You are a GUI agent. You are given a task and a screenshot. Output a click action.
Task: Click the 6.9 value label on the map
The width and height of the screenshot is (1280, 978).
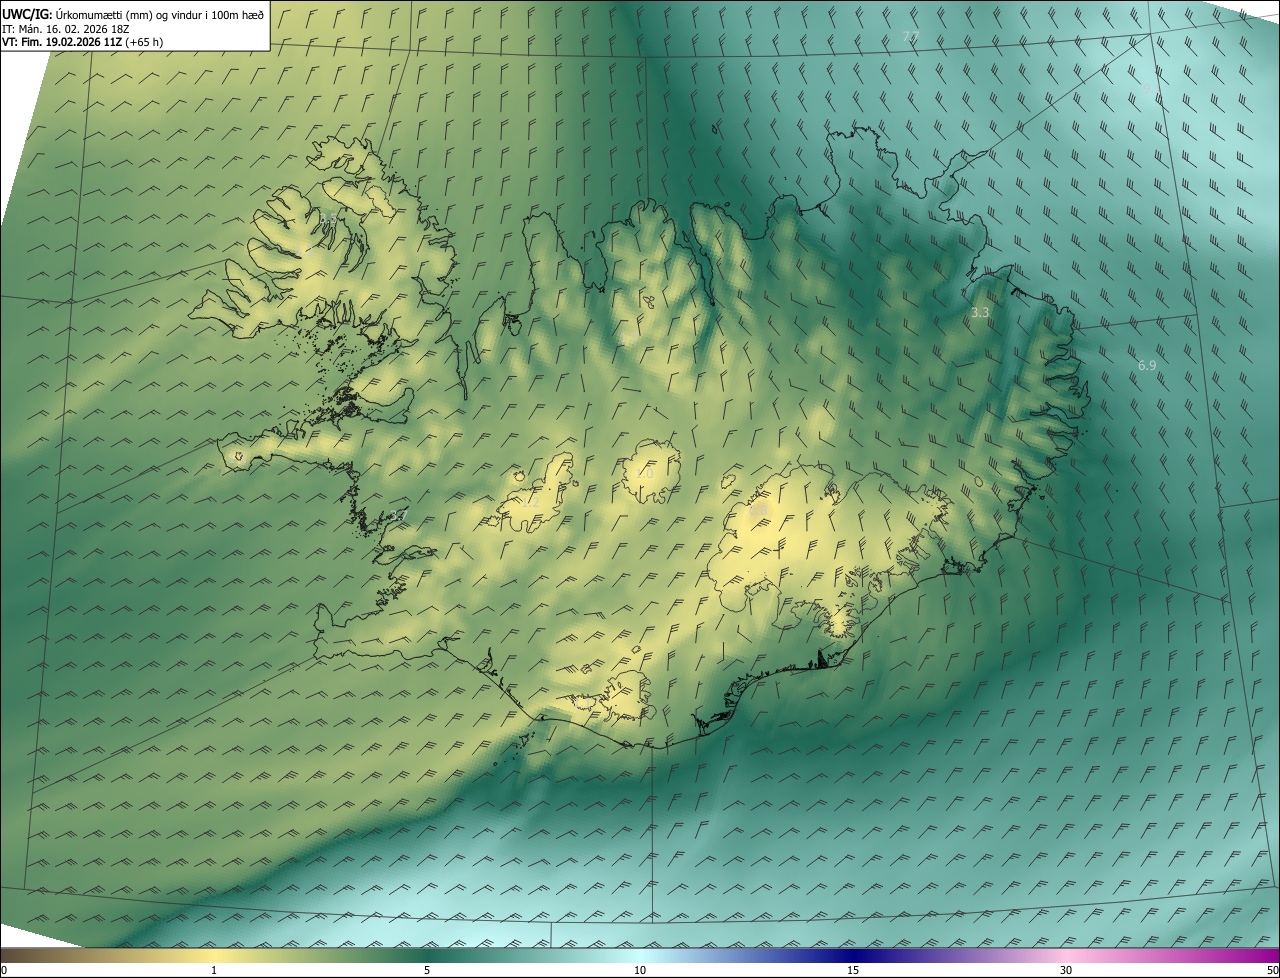pos(1147,366)
